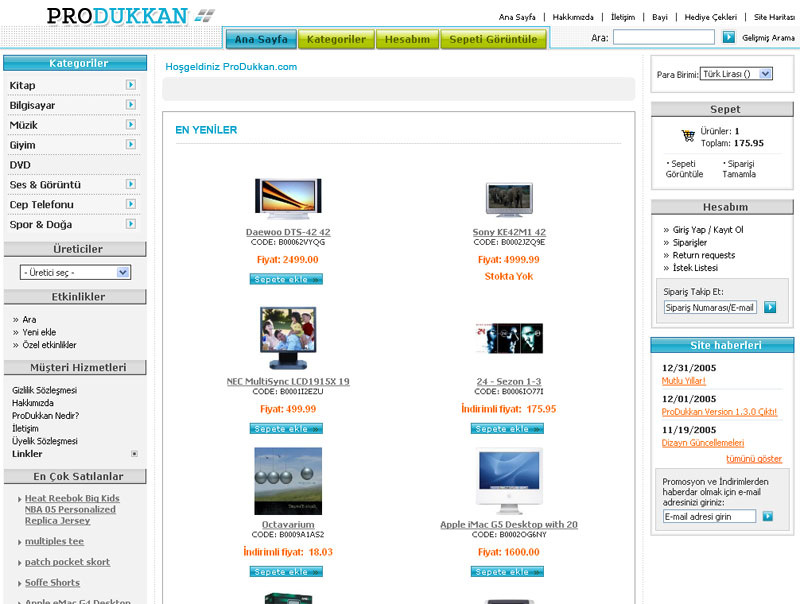Open patch pocket skort link

(x=67, y=562)
